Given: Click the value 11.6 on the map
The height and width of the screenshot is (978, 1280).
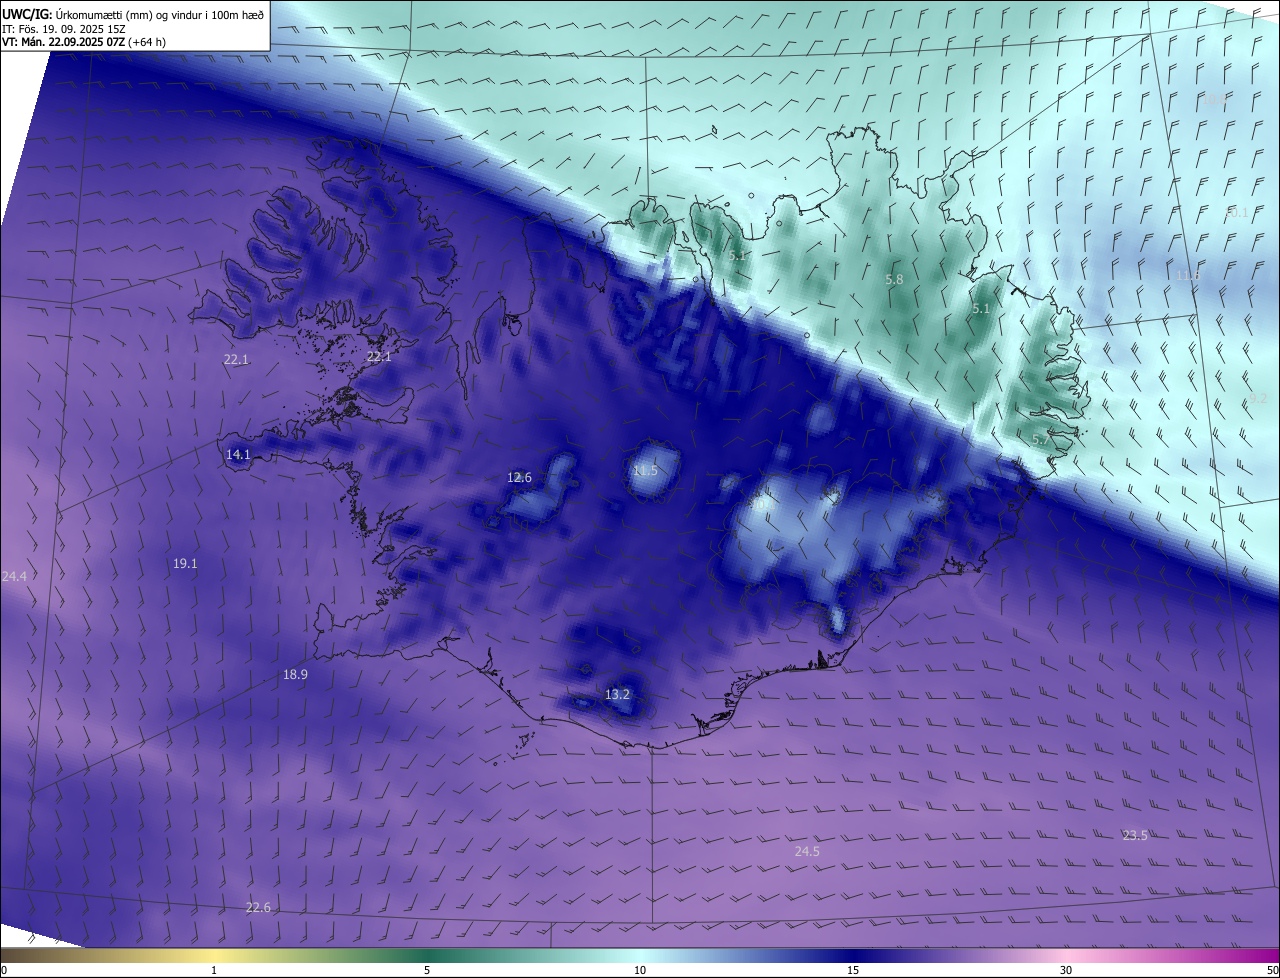Looking at the screenshot, I should [1187, 275].
